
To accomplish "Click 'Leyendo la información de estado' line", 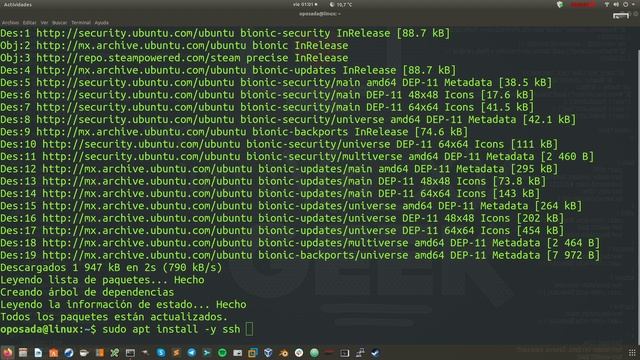I will click(x=123, y=304).
